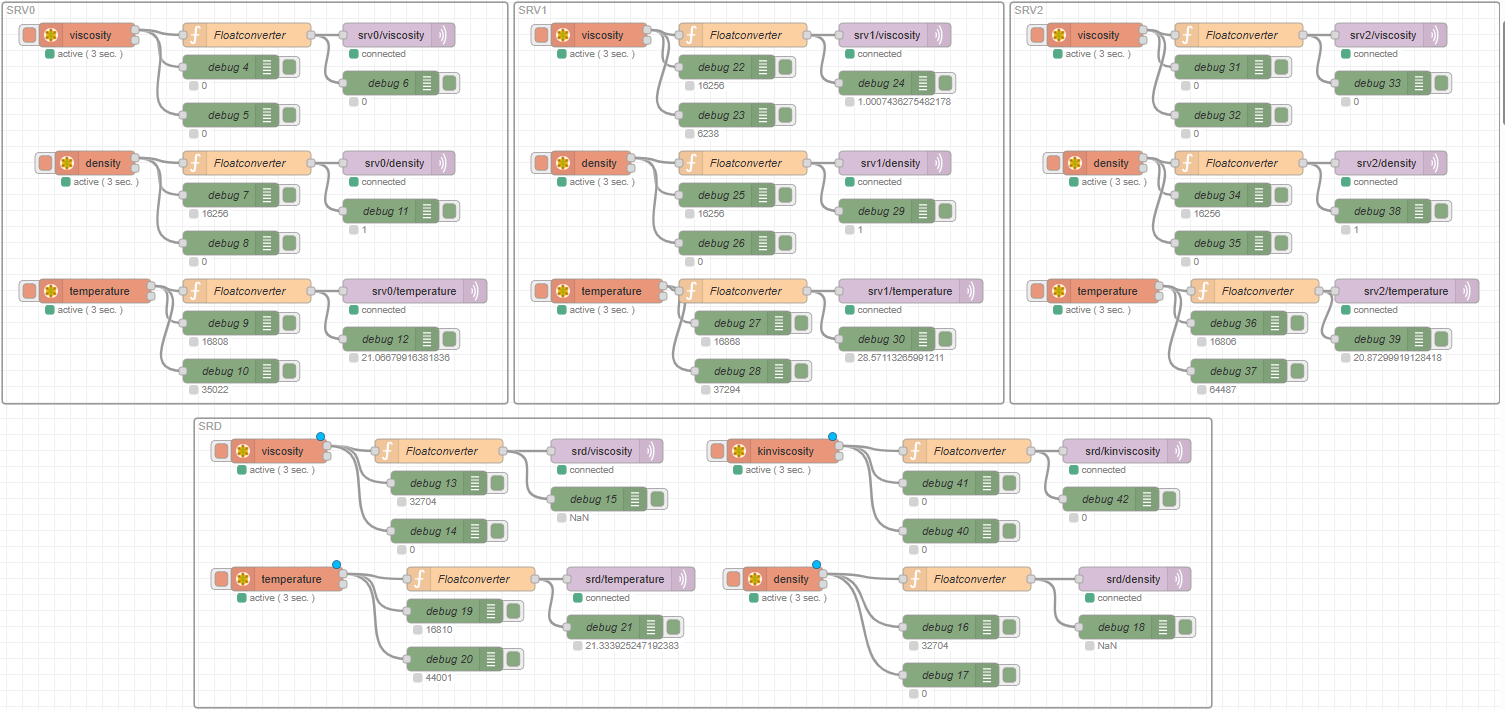Click the srv2/viscosity MQTT signal icon
Screen dimensions: 1505x710
[x=1436, y=35]
